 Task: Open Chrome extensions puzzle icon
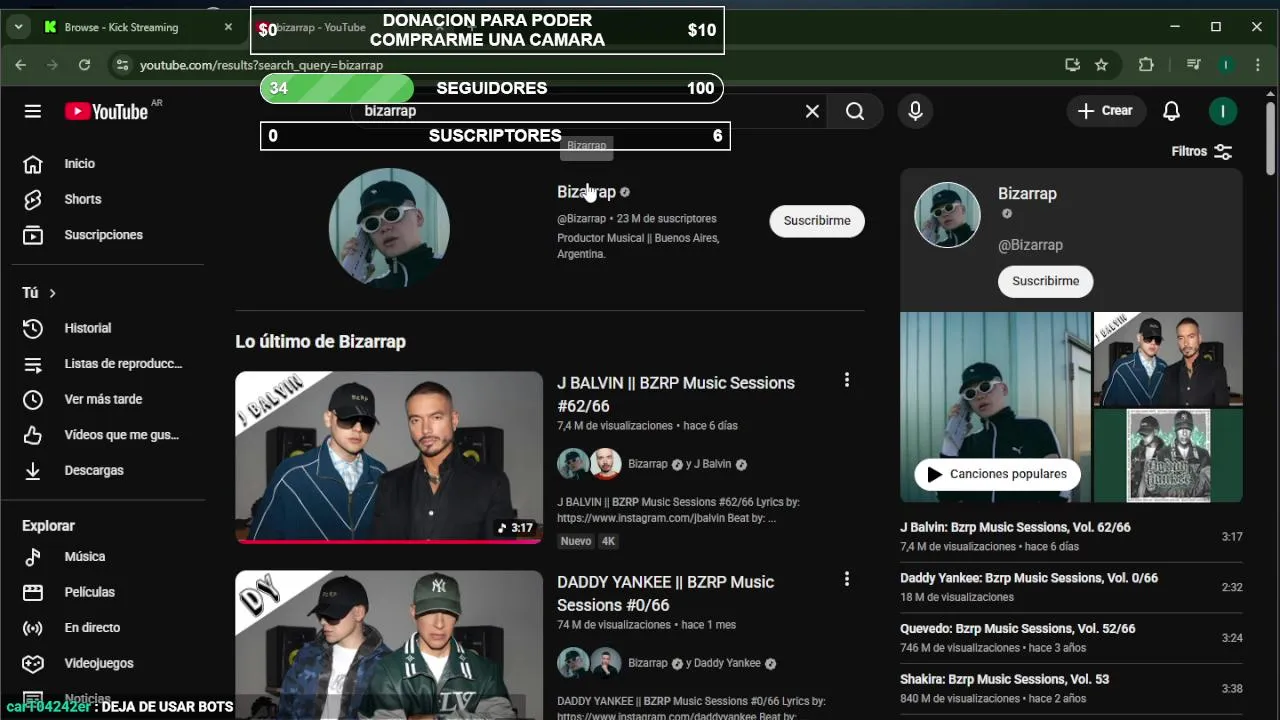1146,65
